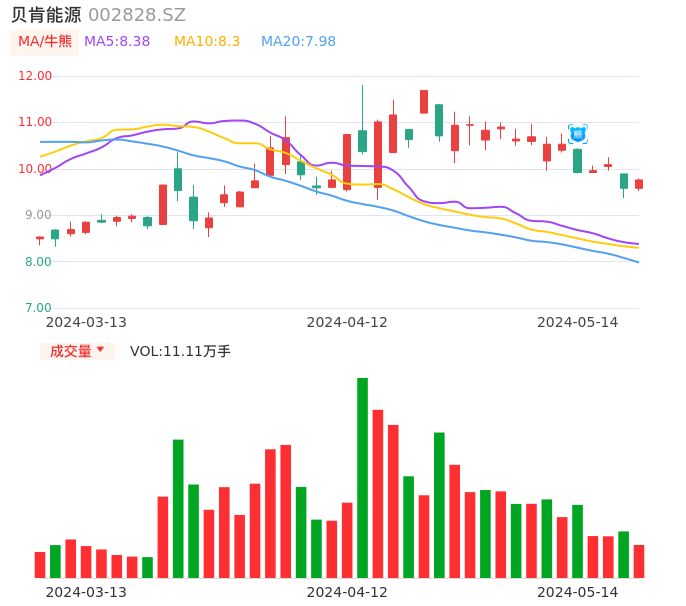Toggle the MA5:8.38 line legend
This screenshot has width=686, height=606.
(117, 42)
